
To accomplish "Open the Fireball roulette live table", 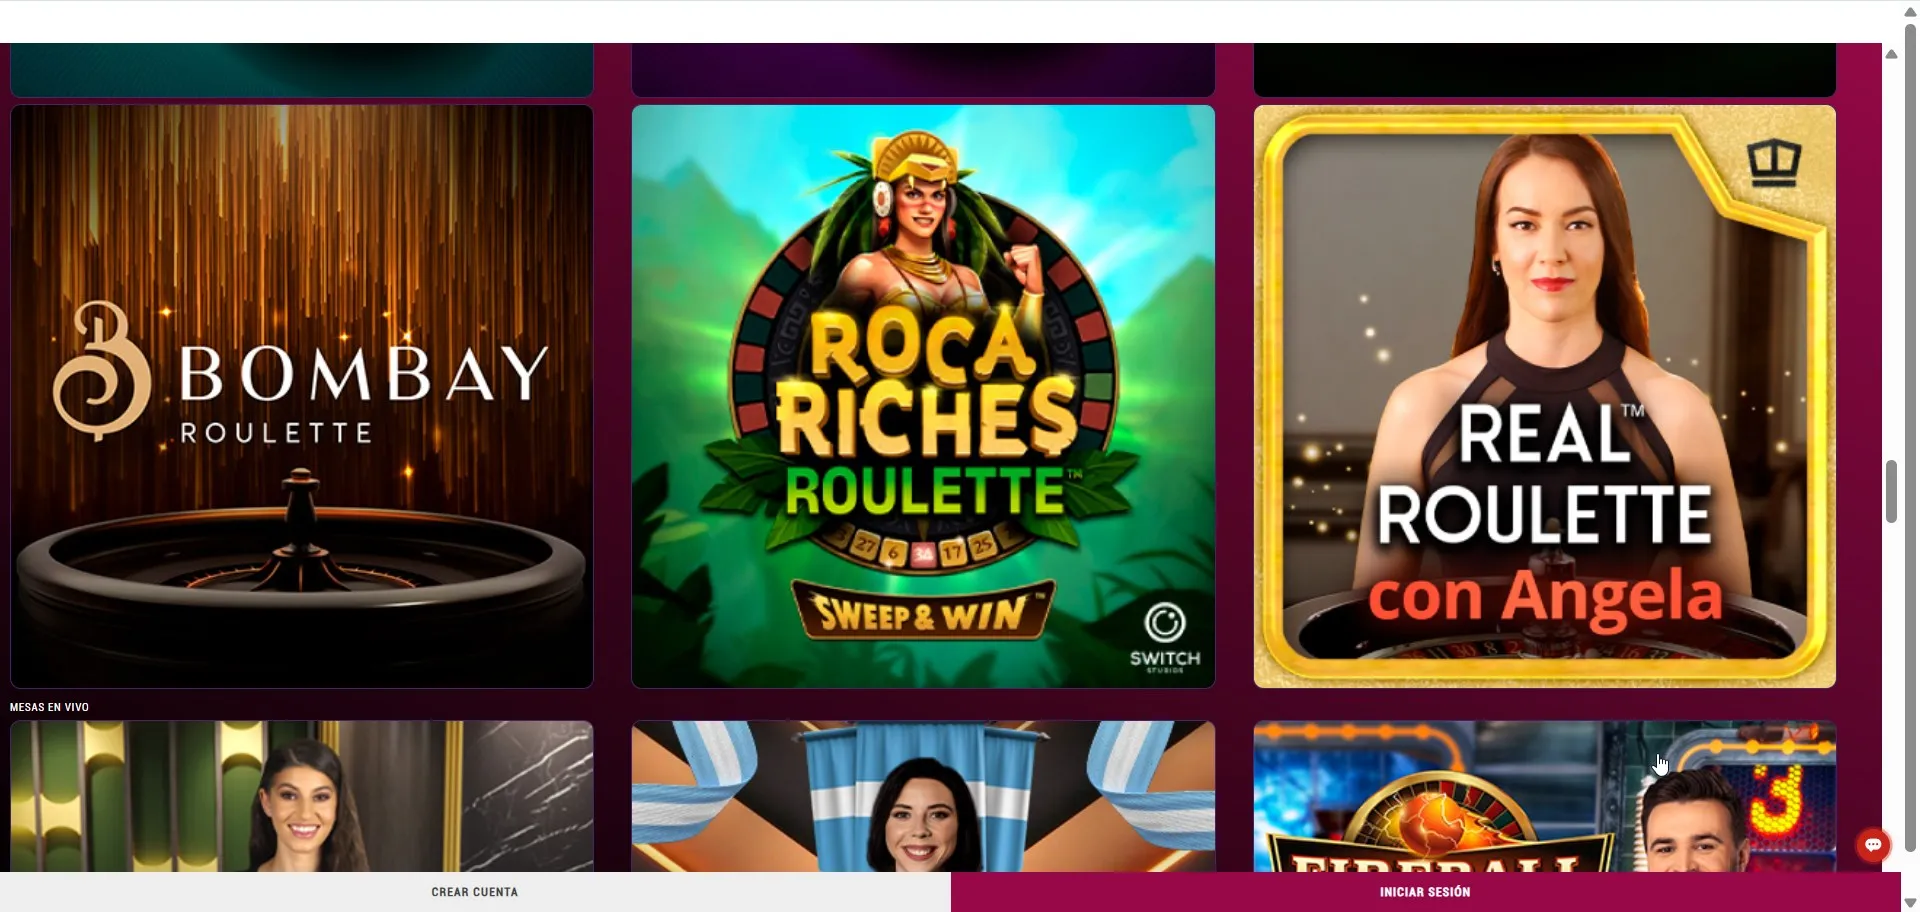I will (1545, 796).
